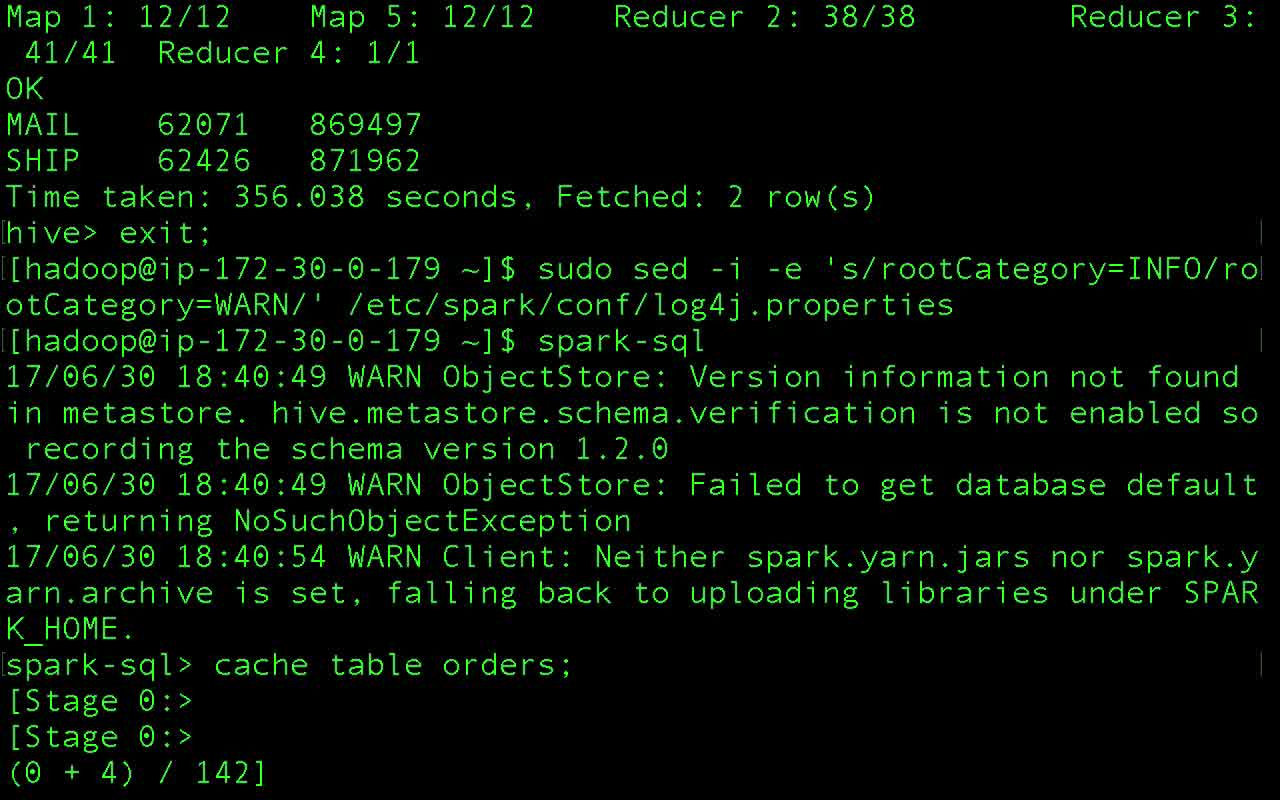The height and width of the screenshot is (800, 1280).
Task: Click the "hive.metastore.schema.verification" property name
Action: (594, 413)
